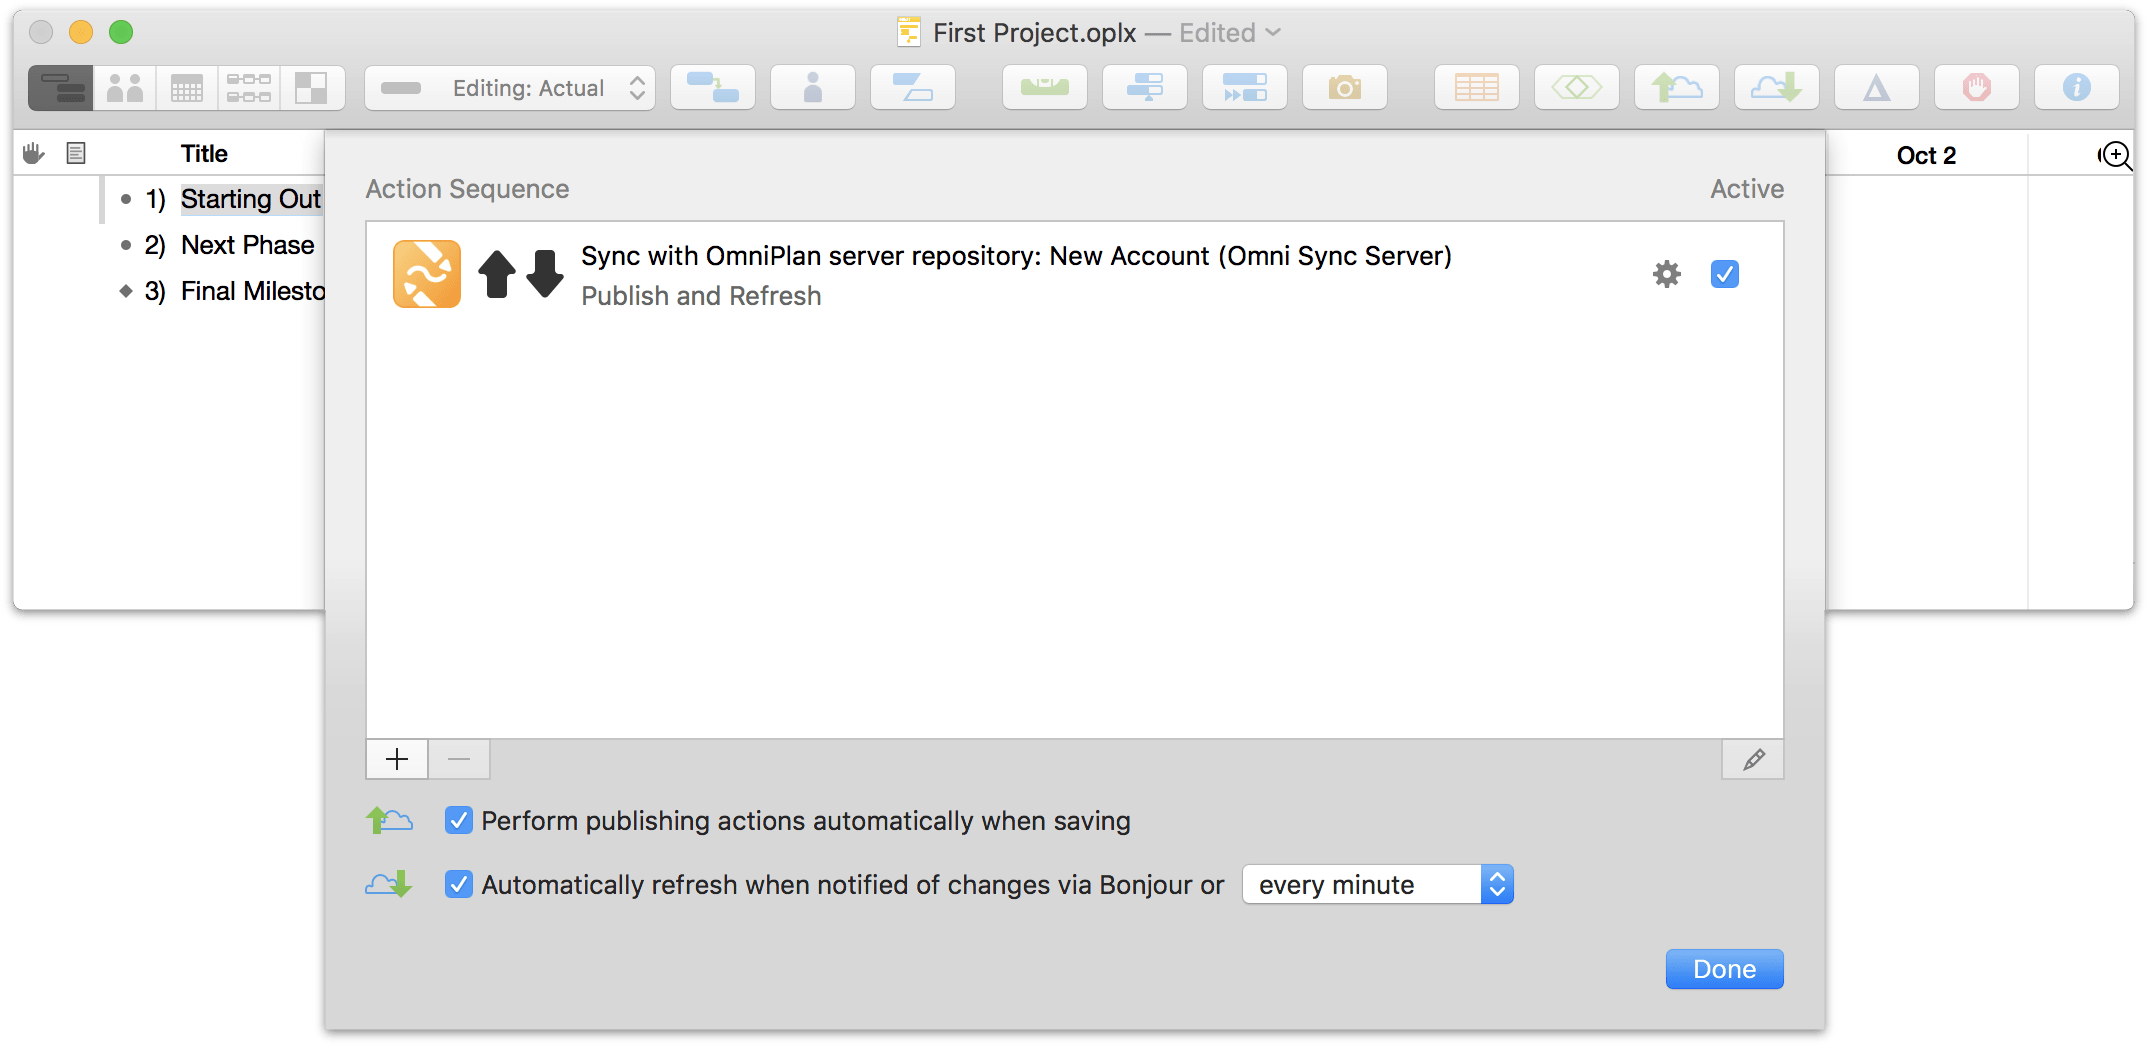Open settings gear for the sync action
The height and width of the screenshot is (1046, 2148).
pos(1666,274)
